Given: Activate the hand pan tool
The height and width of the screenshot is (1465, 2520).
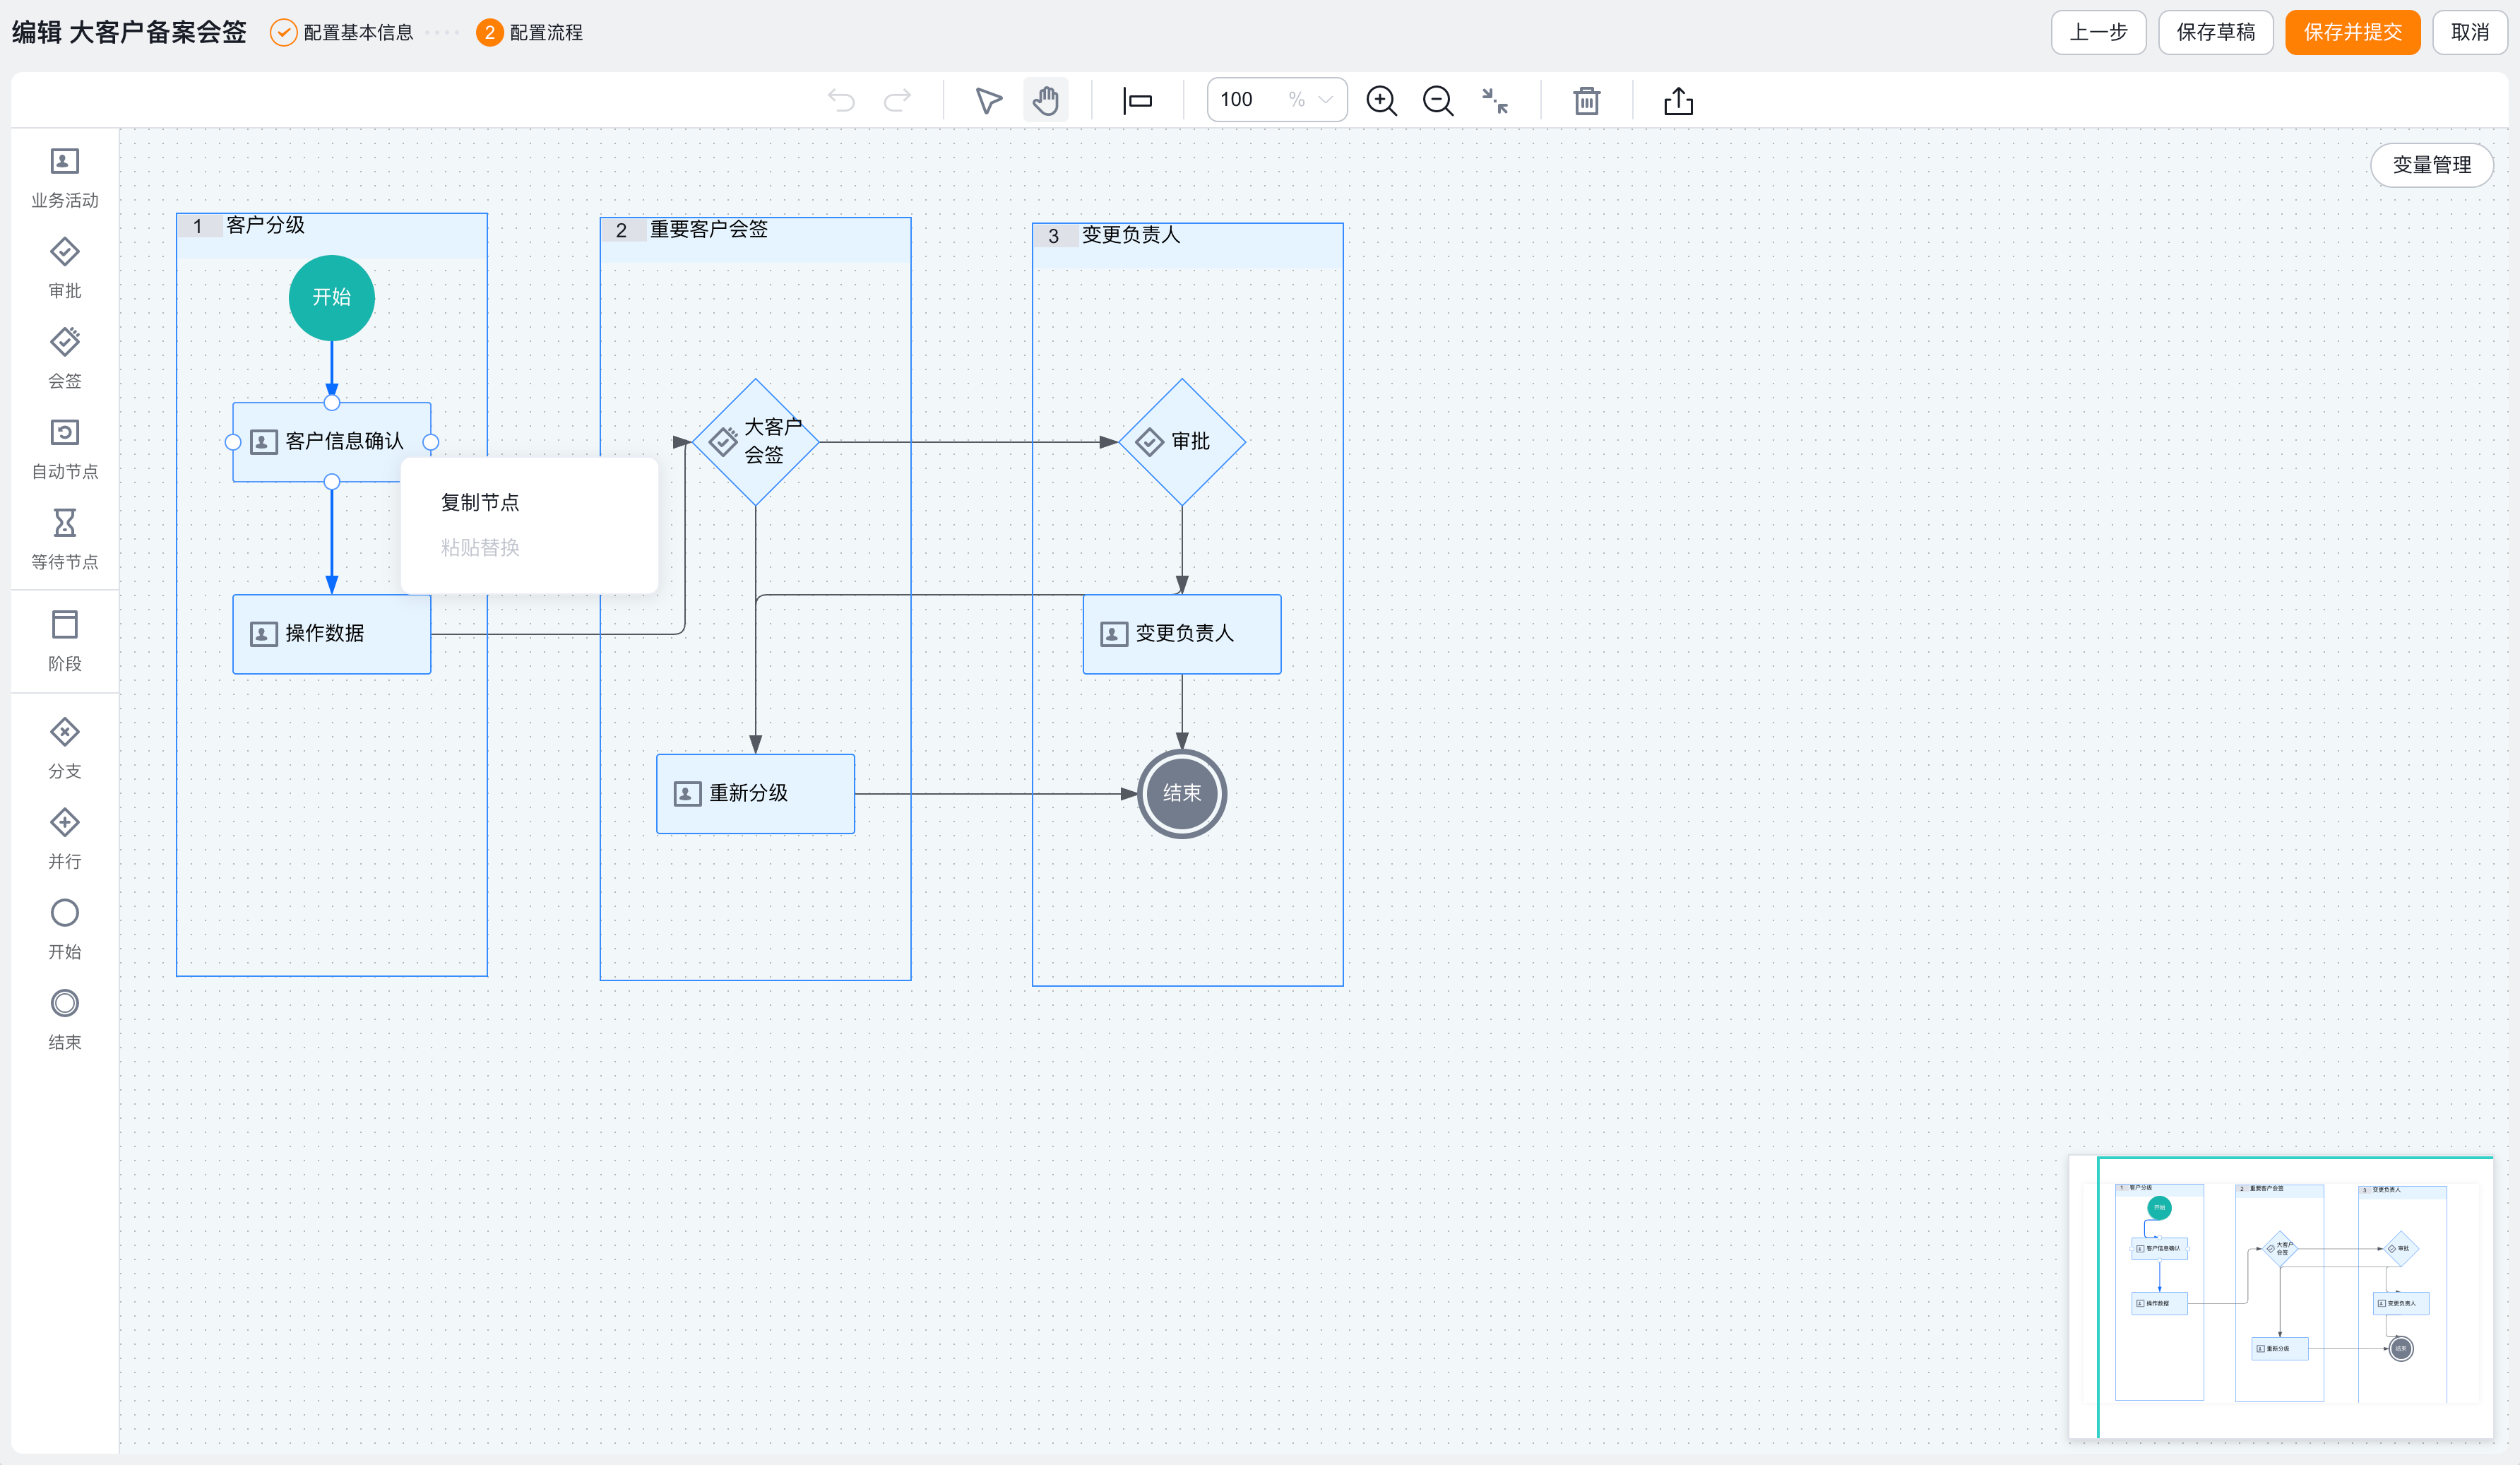Looking at the screenshot, I should click(1046, 100).
